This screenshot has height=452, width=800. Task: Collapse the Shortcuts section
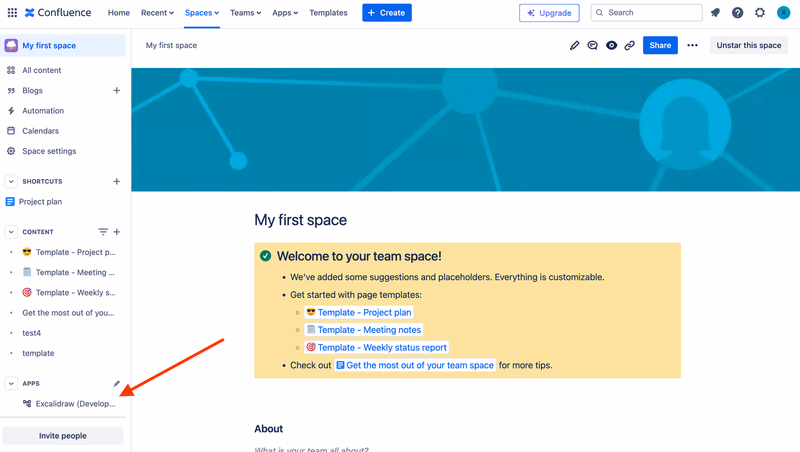click(11, 181)
